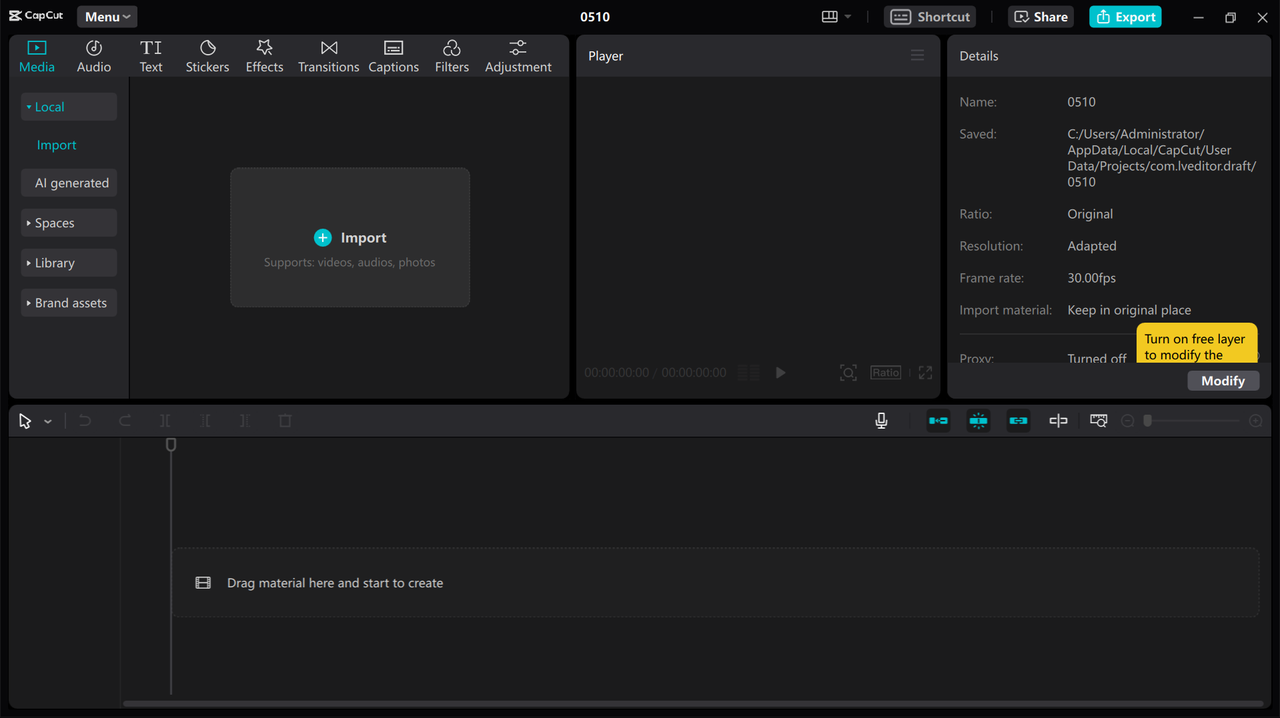Click the 'Drag material here' track area
Viewport: 1280px width, 718px height.
(715, 582)
